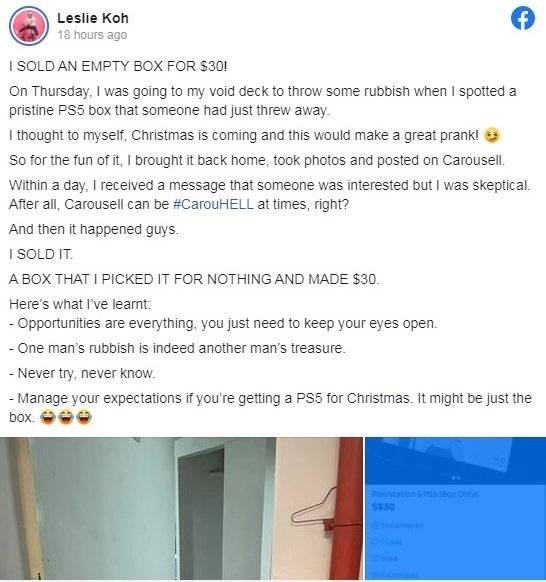Click the image carousel dots in listing
The height and width of the screenshot is (582, 546).
(x=456, y=478)
